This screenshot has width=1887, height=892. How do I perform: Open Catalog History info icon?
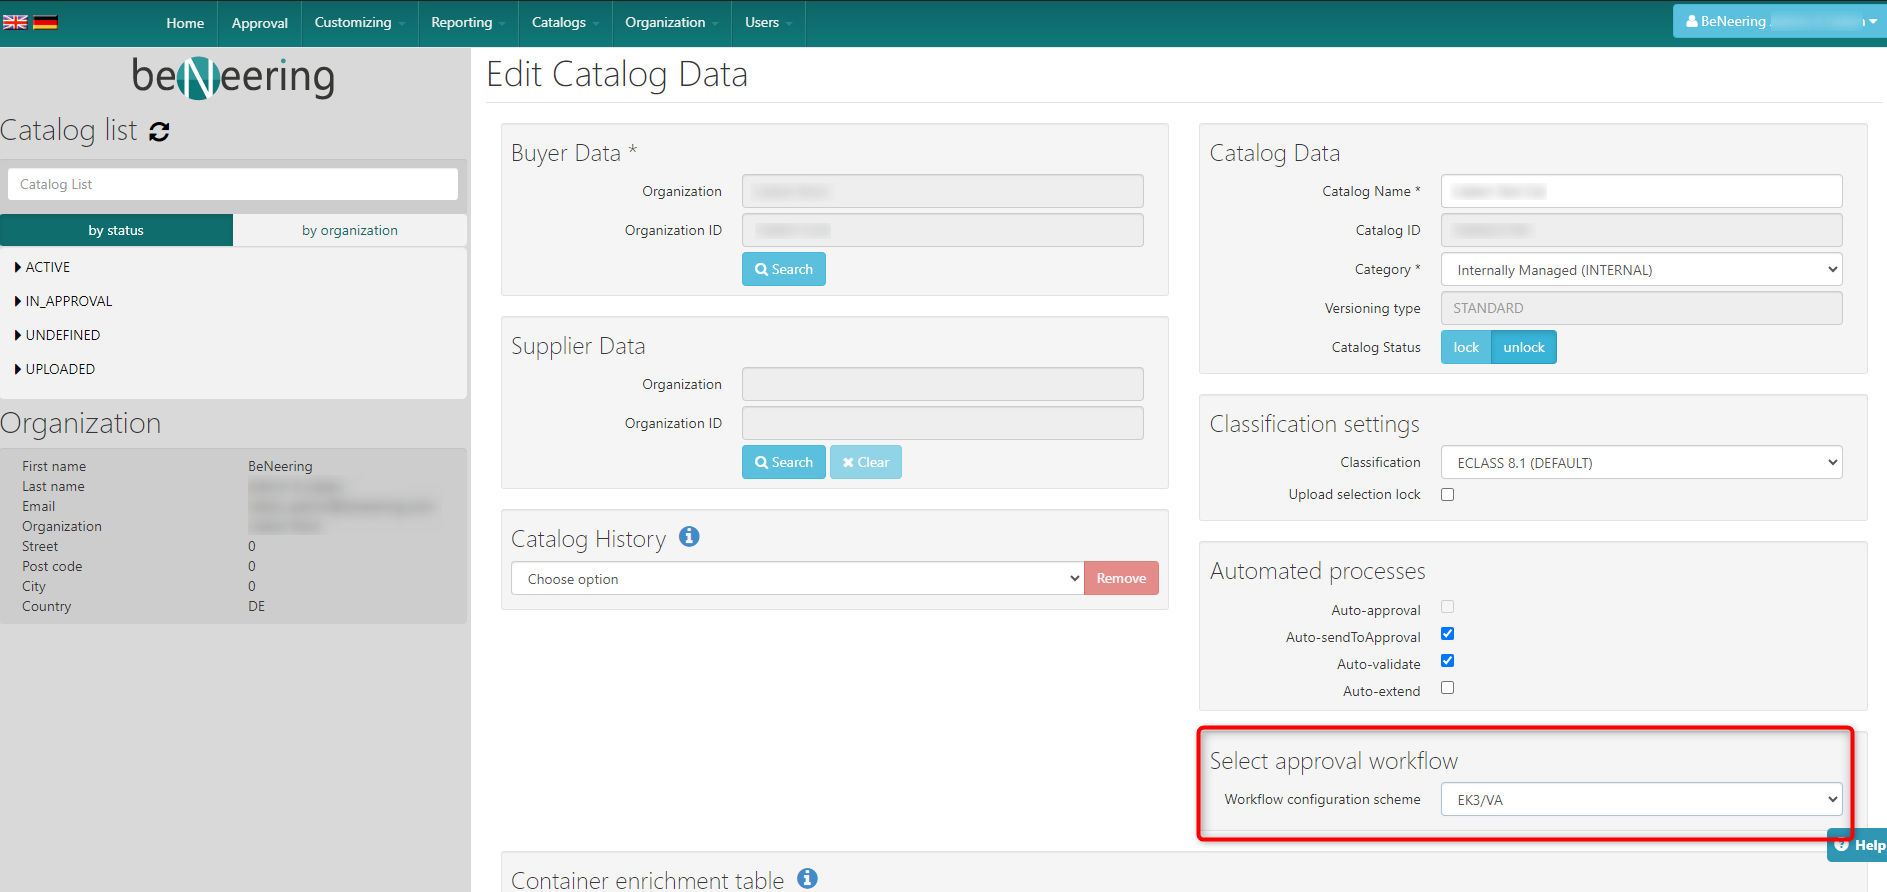point(689,537)
